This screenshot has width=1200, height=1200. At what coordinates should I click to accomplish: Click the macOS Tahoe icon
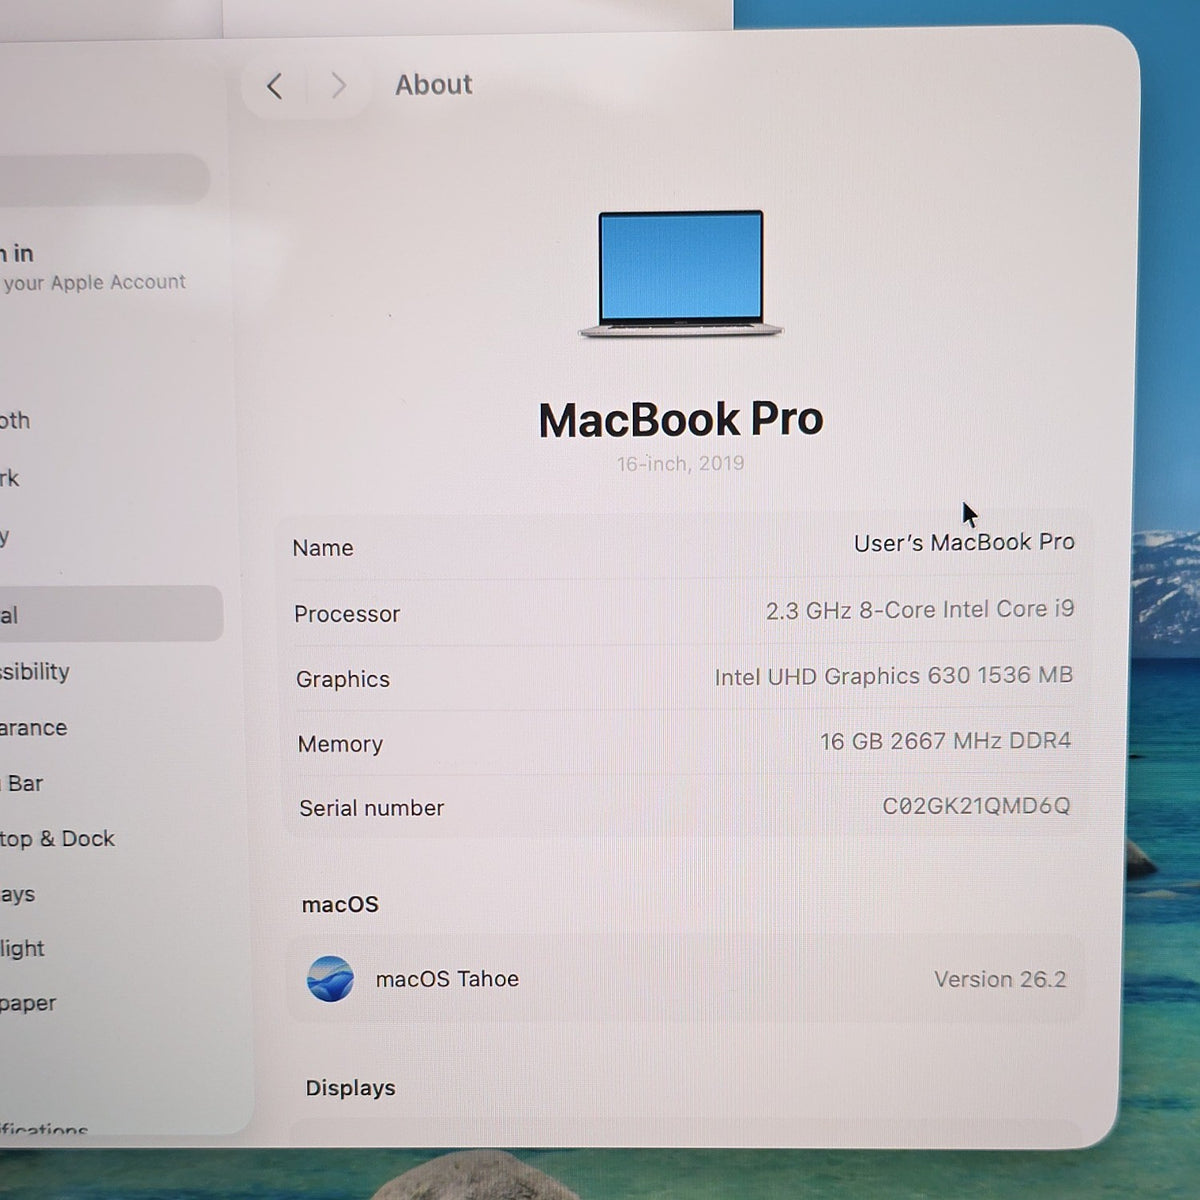(330, 979)
